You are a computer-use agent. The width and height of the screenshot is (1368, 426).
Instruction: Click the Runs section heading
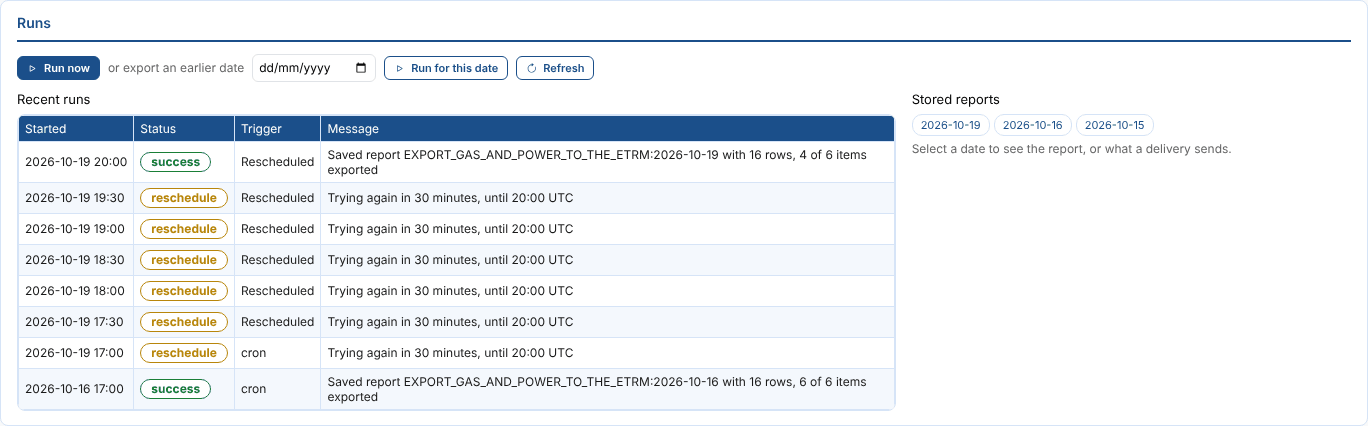click(x=34, y=23)
